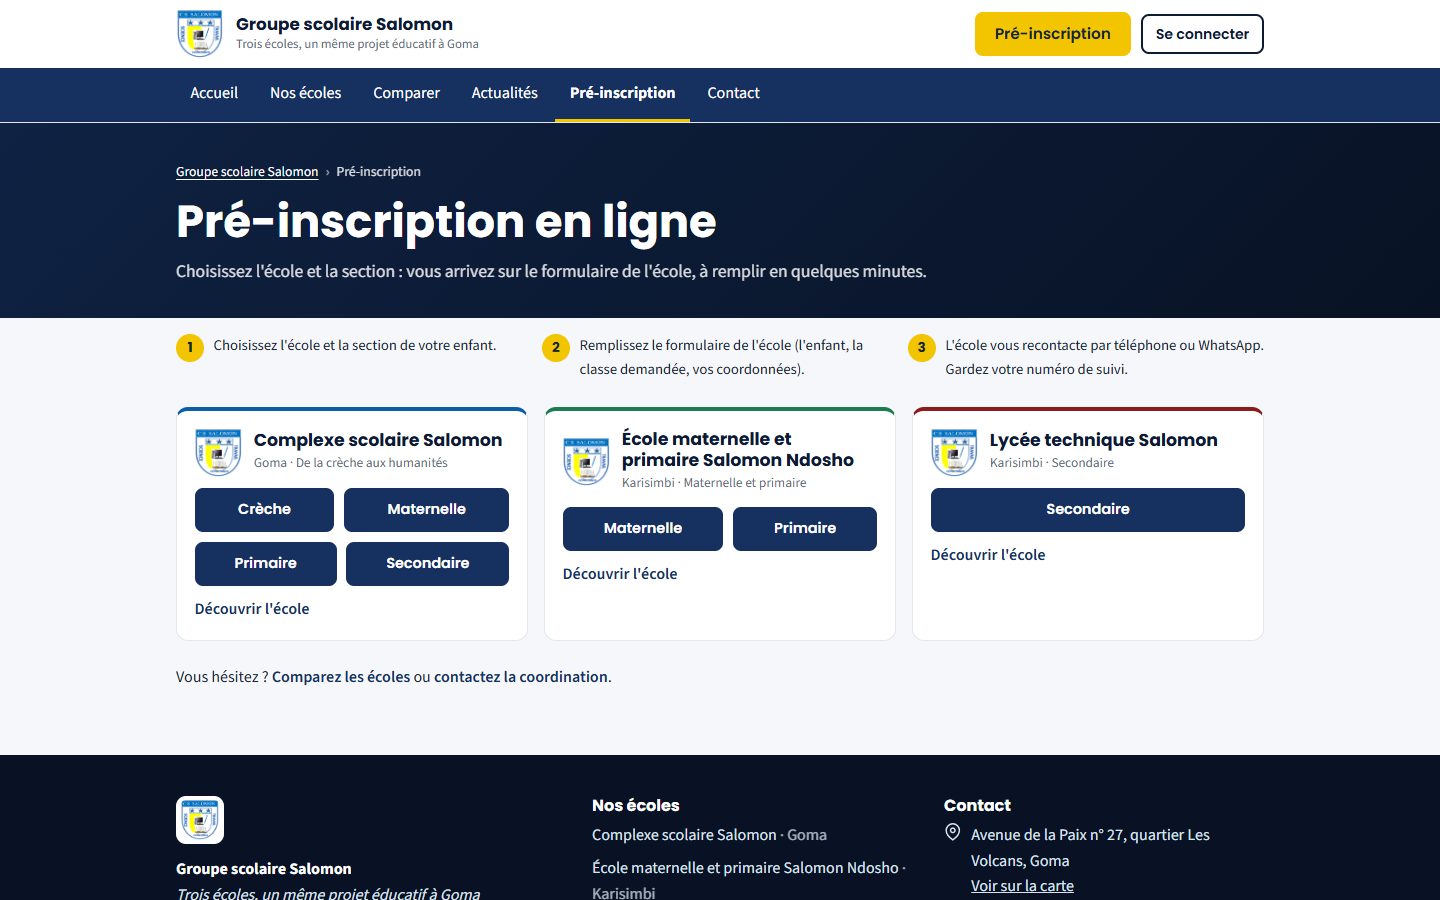This screenshot has width=1440, height=900.
Task: Click footer link Complexe scolaire Salomon · Goma
Action: pyautogui.click(x=709, y=835)
